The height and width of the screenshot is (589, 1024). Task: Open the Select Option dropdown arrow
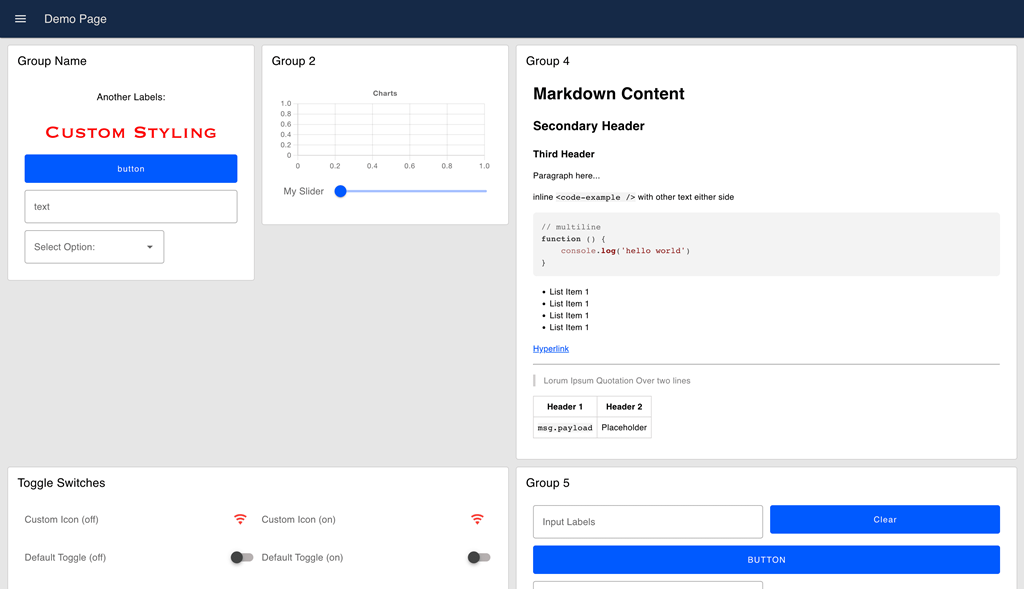point(151,246)
